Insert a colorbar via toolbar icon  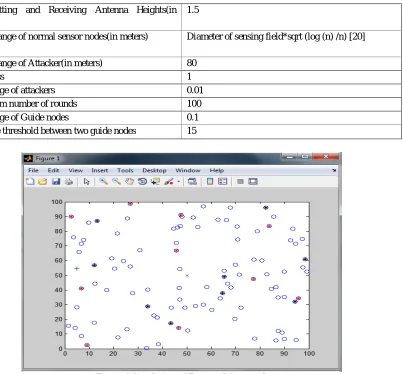point(210,181)
